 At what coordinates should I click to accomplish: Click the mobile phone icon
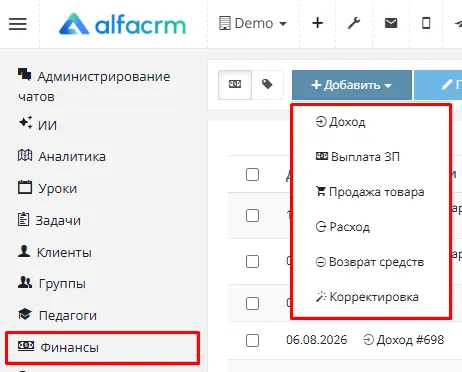426,23
